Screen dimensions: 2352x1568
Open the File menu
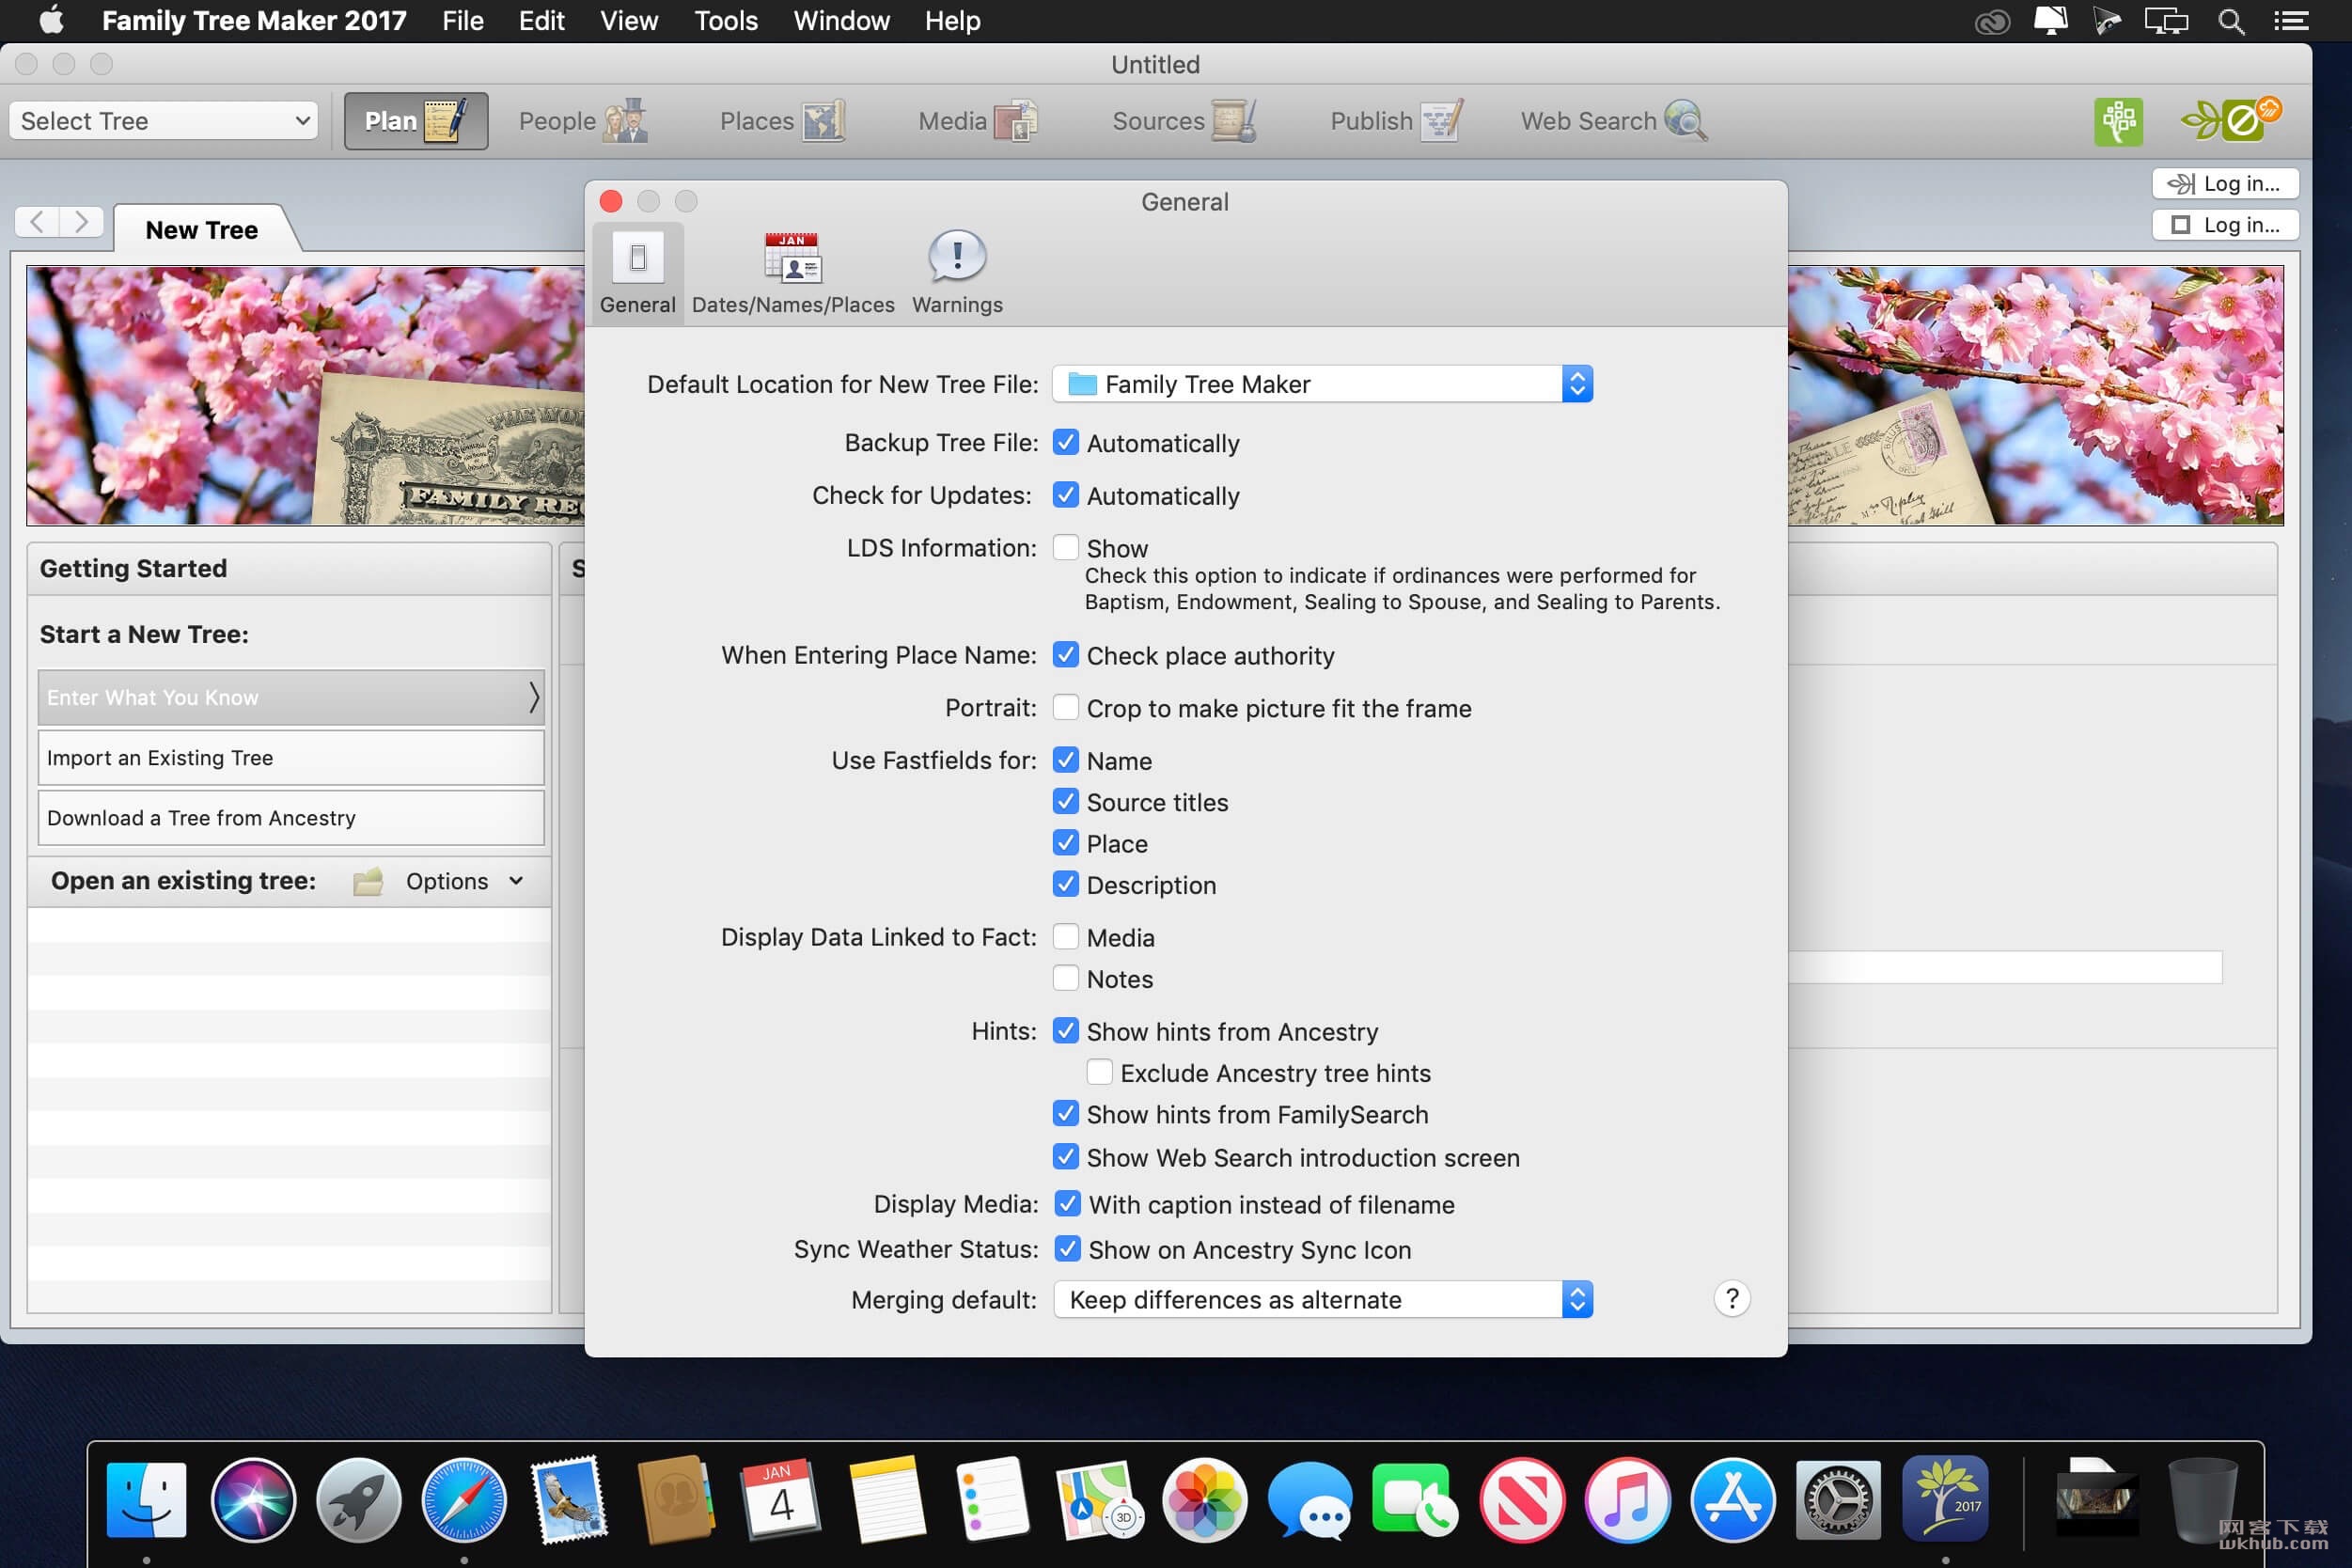click(x=463, y=21)
